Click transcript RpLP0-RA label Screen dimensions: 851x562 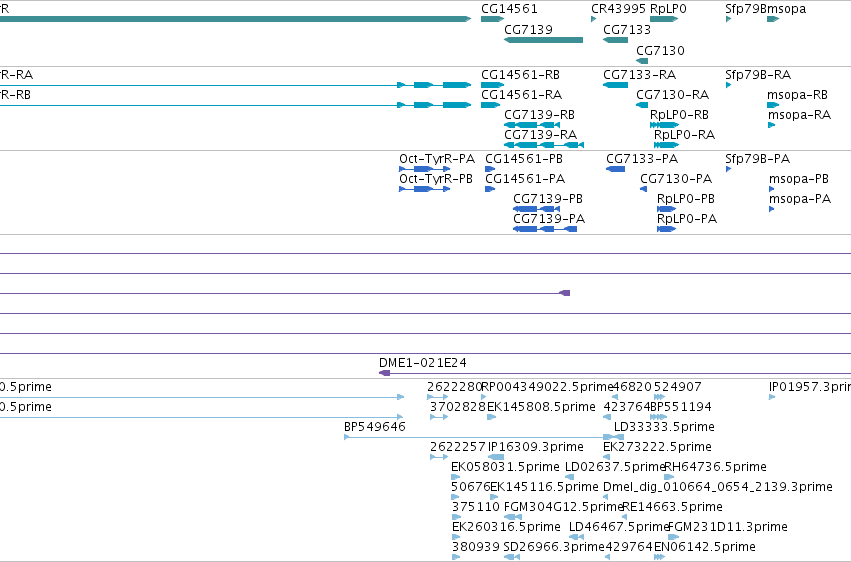pos(684,135)
